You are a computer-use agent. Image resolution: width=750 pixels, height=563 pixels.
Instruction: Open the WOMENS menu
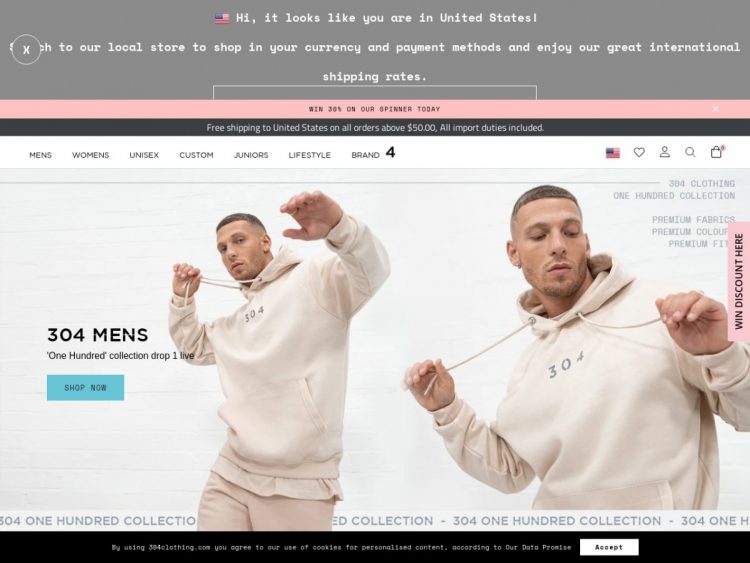pyautogui.click(x=90, y=155)
